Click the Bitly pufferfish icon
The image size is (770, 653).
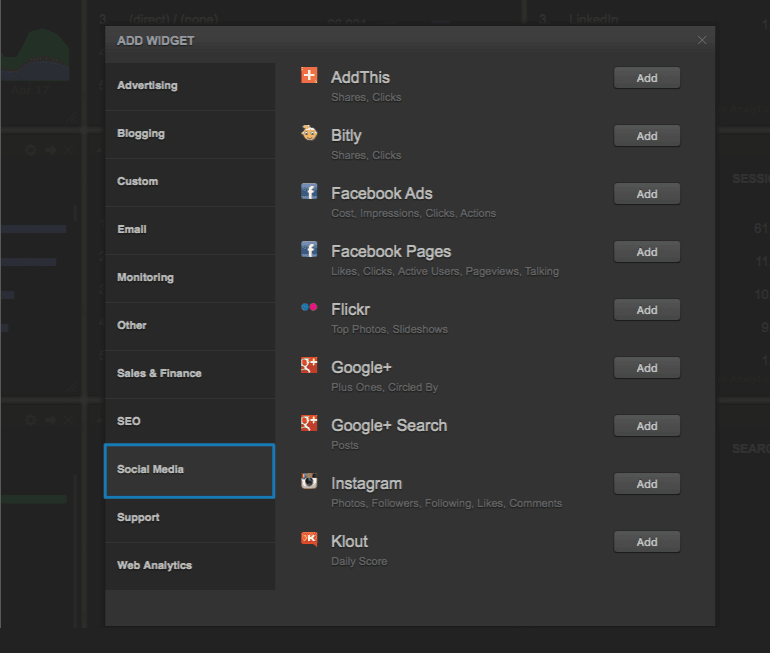click(309, 133)
